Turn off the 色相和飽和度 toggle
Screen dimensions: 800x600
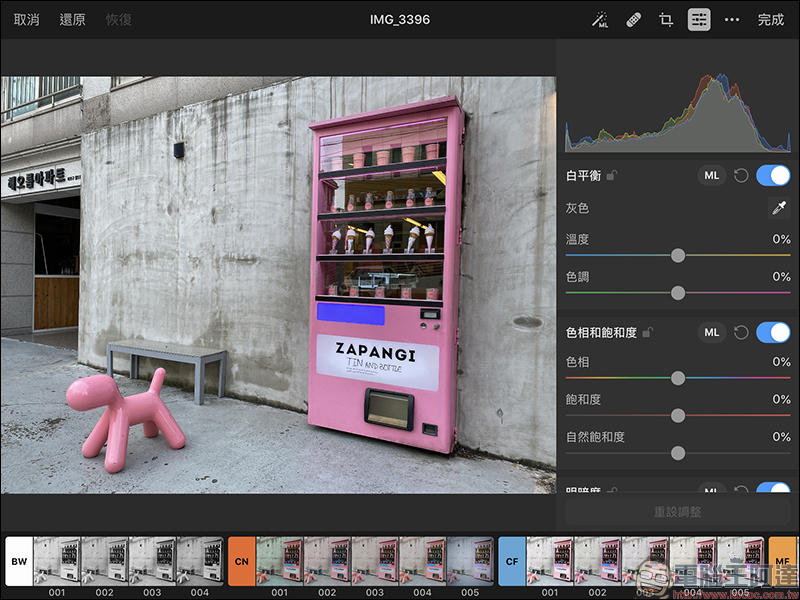pyautogui.click(x=773, y=332)
